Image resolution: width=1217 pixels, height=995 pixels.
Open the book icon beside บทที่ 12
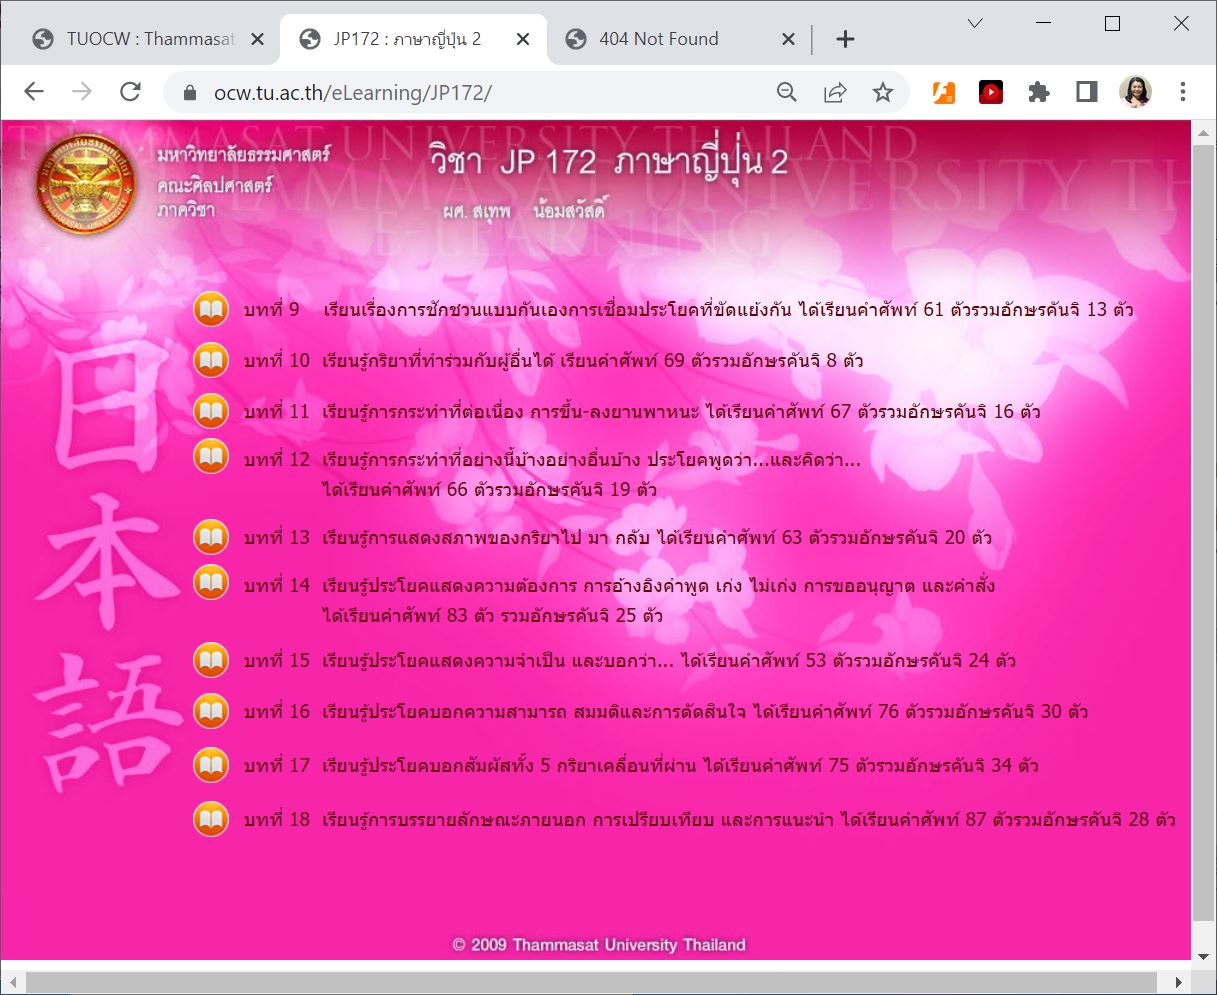211,457
